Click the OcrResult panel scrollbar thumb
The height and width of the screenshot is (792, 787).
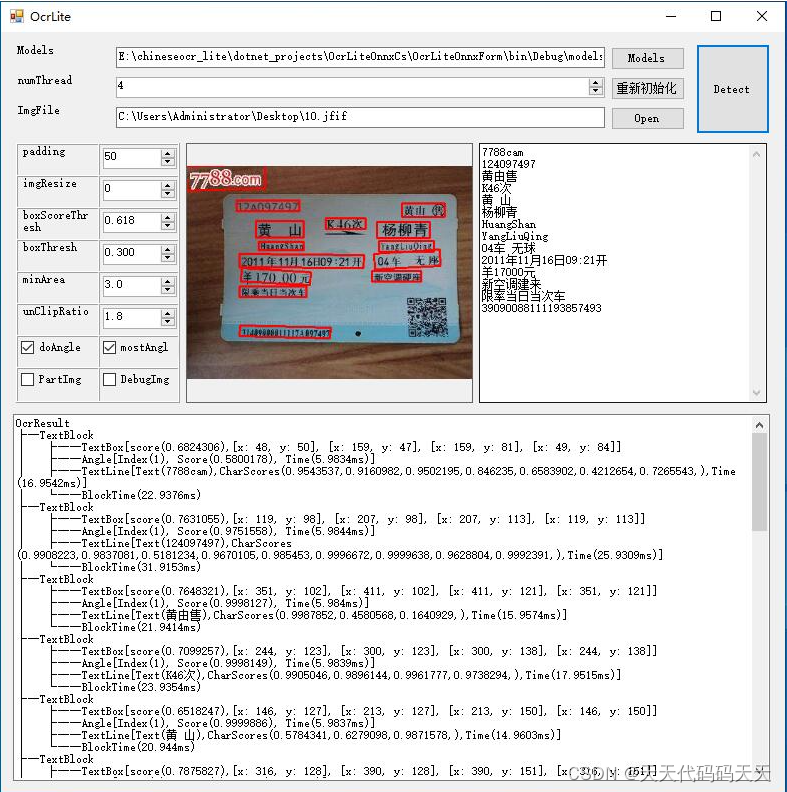point(759,482)
